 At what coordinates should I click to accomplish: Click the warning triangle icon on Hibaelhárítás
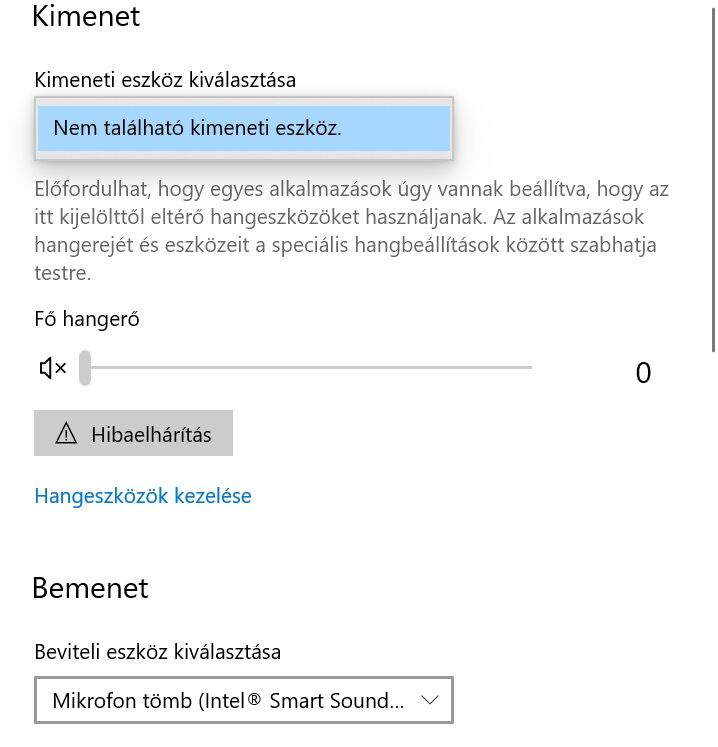(x=66, y=433)
